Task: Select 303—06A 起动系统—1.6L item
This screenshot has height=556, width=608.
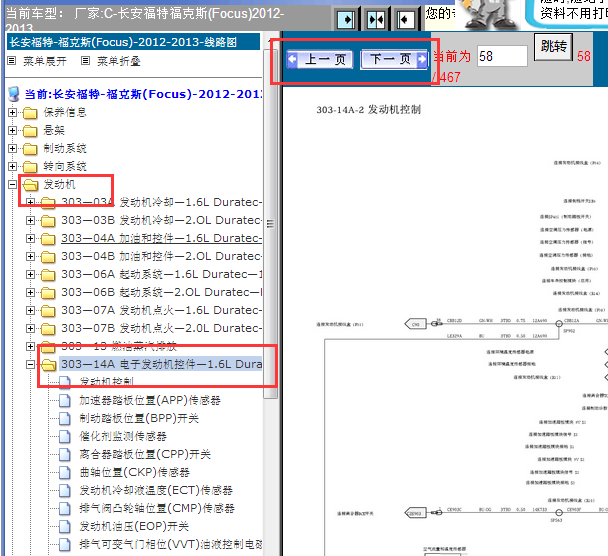Action: pyautogui.click(x=161, y=274)
